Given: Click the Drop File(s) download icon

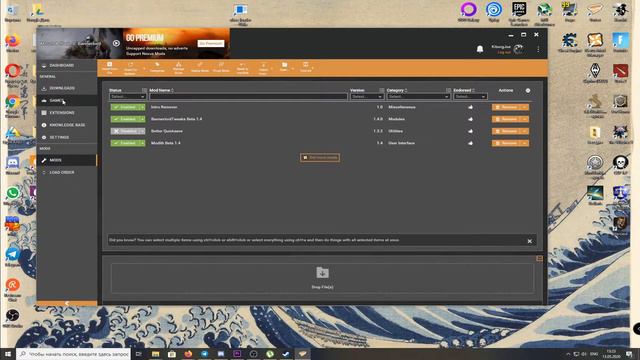Looking at the screenshot, I should (x=322, y=272).
